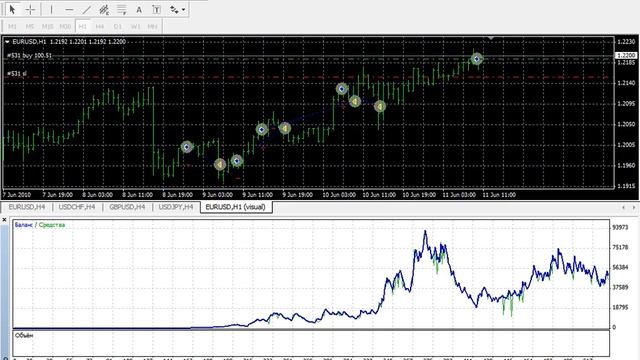
Task: Select the Equidistant Channel tool
Action: click(x=104, y=9)
